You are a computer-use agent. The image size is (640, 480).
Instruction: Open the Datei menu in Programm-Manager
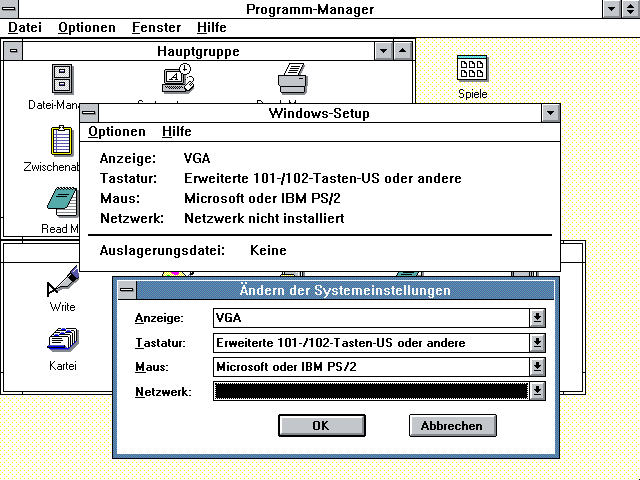pyautogui.click(x=24, y=27)
